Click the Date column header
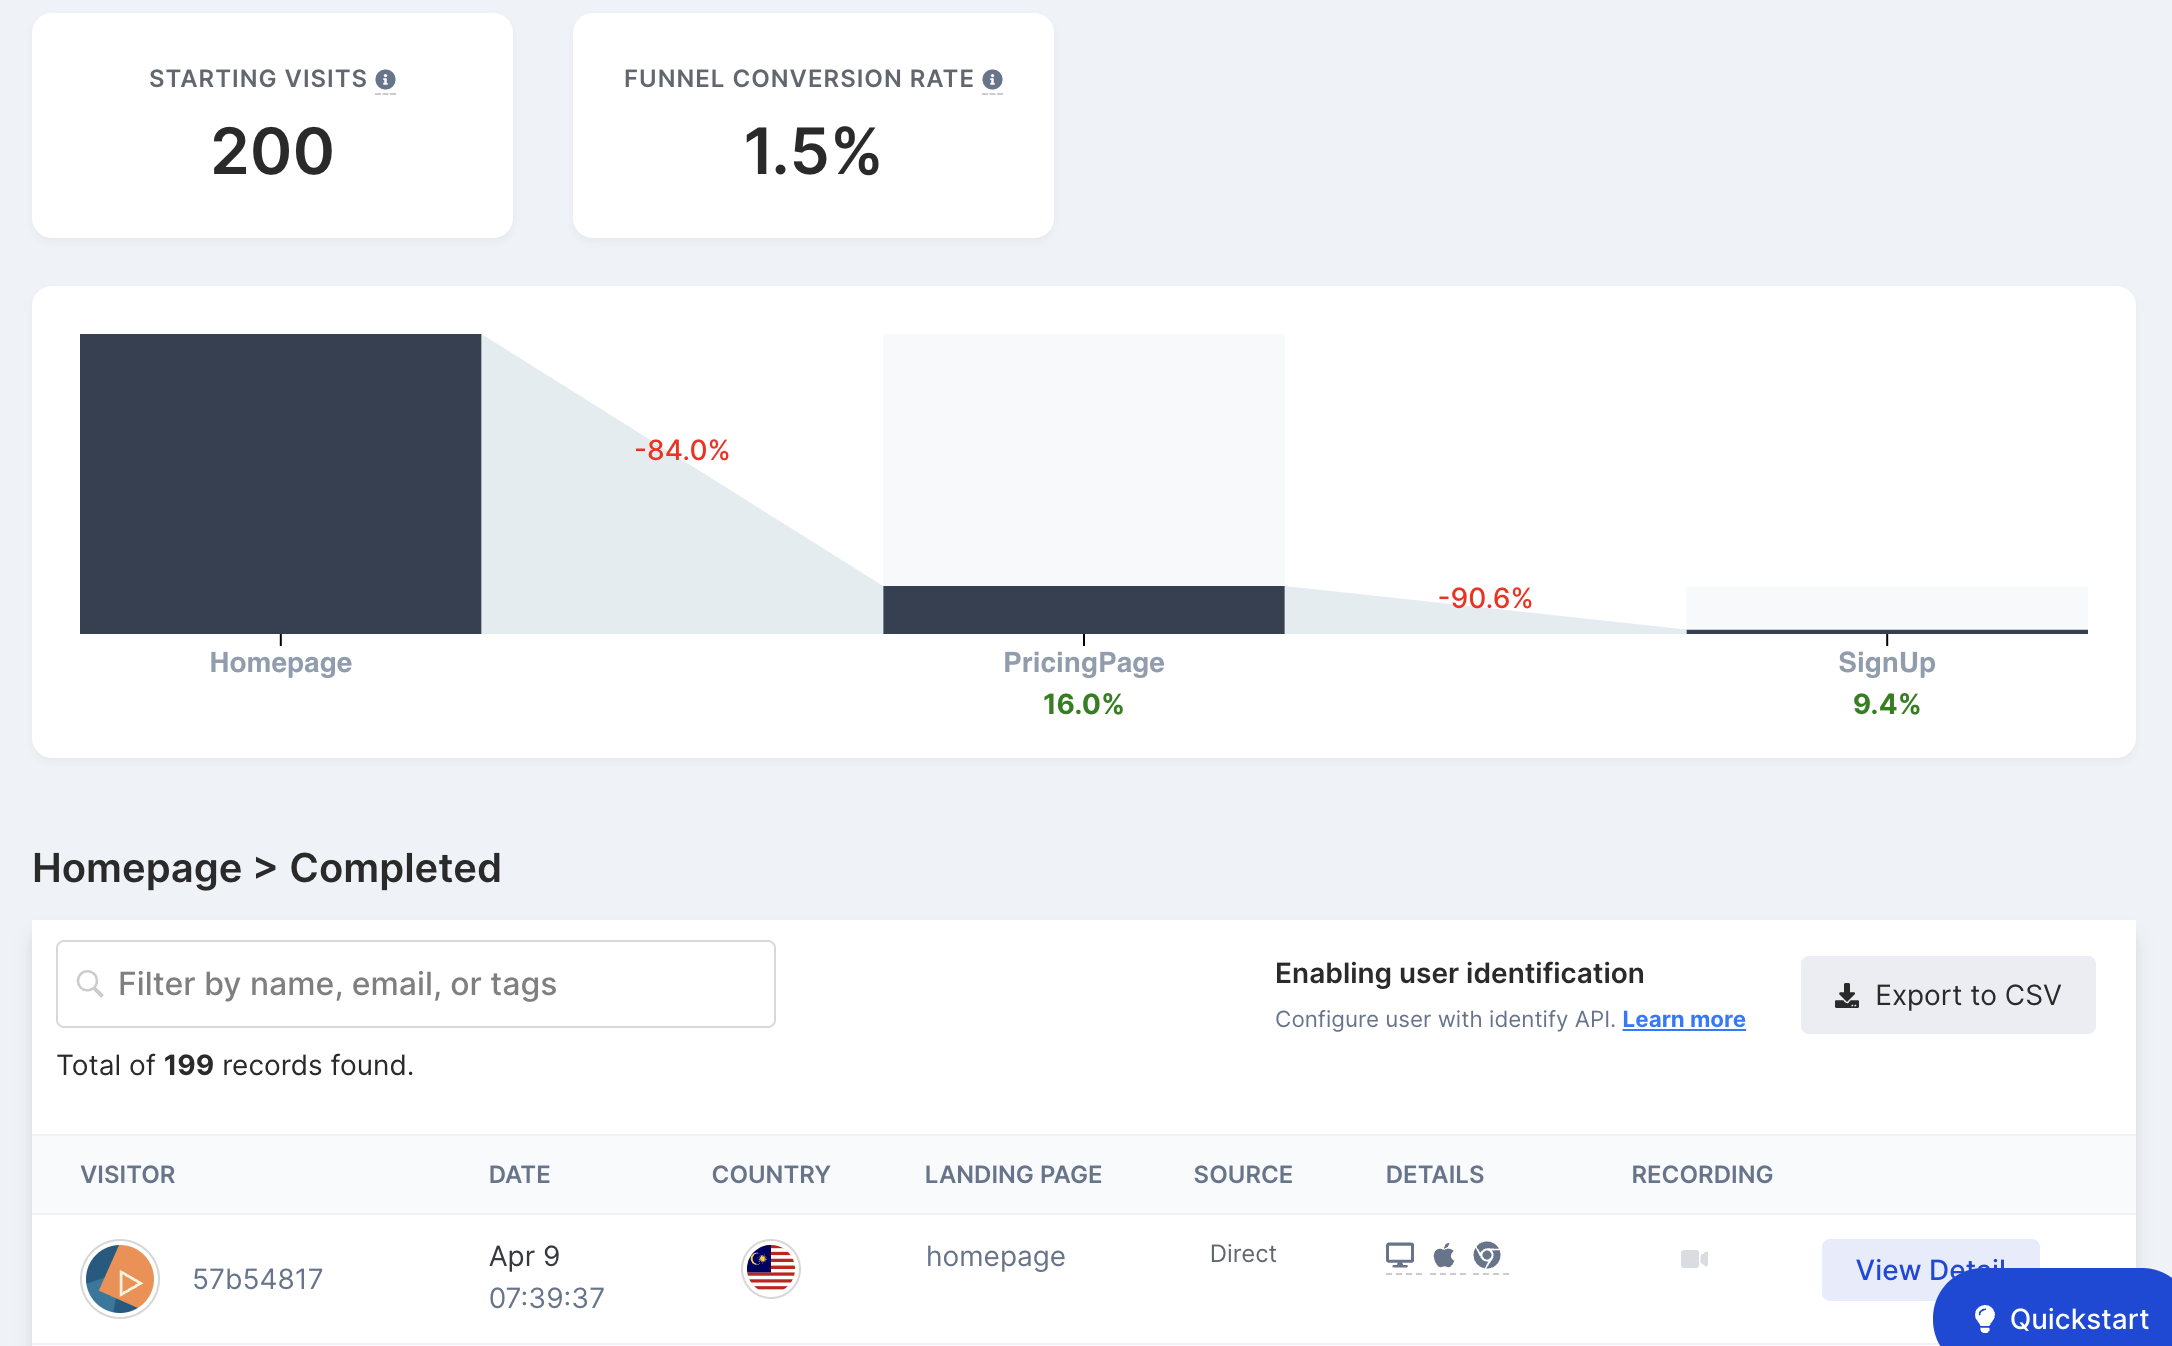This screenshot has height=1346, width=2172. 519,1174
